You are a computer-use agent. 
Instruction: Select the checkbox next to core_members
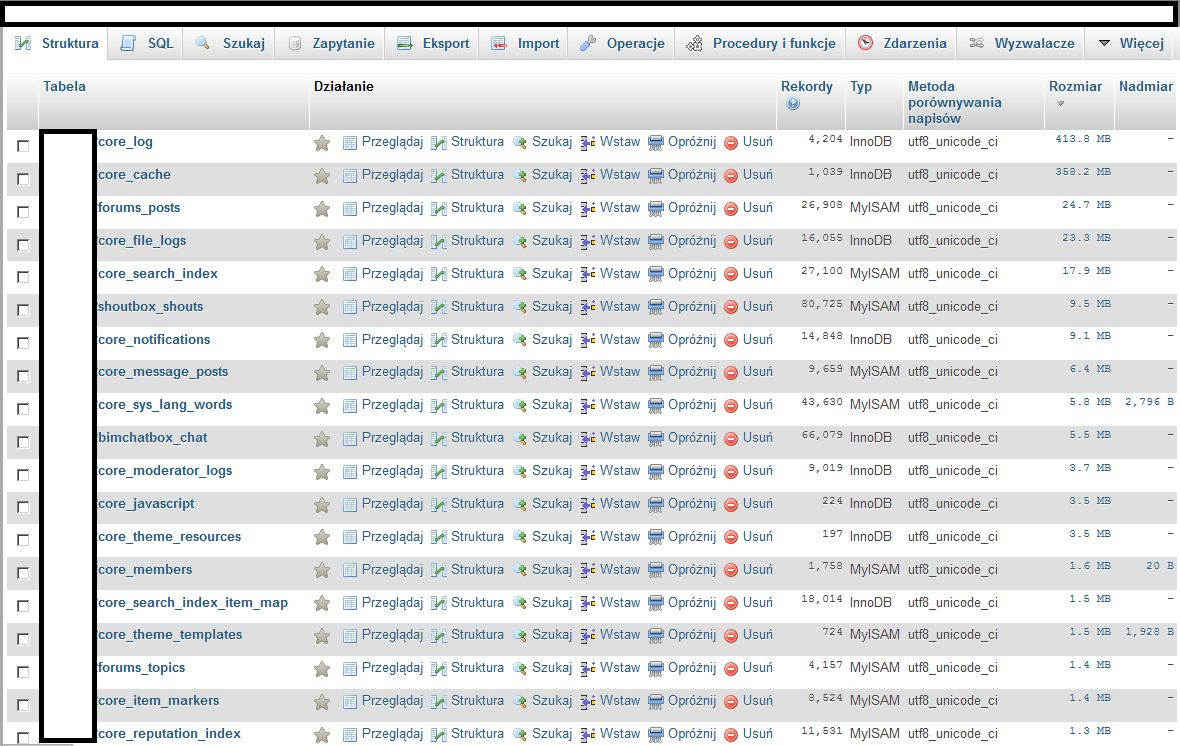[23, 573]
